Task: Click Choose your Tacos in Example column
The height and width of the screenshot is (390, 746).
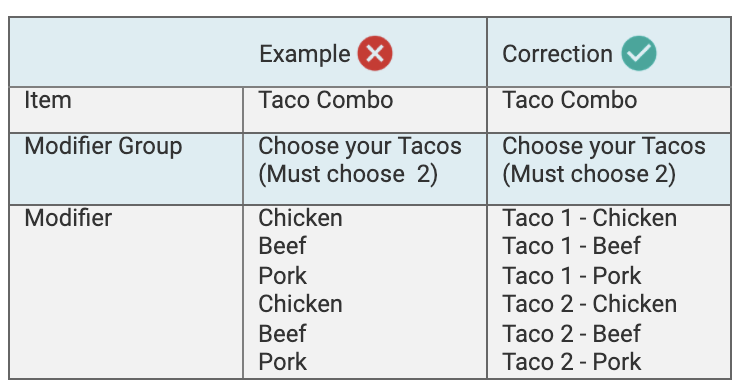Action: tap(360, 146)
